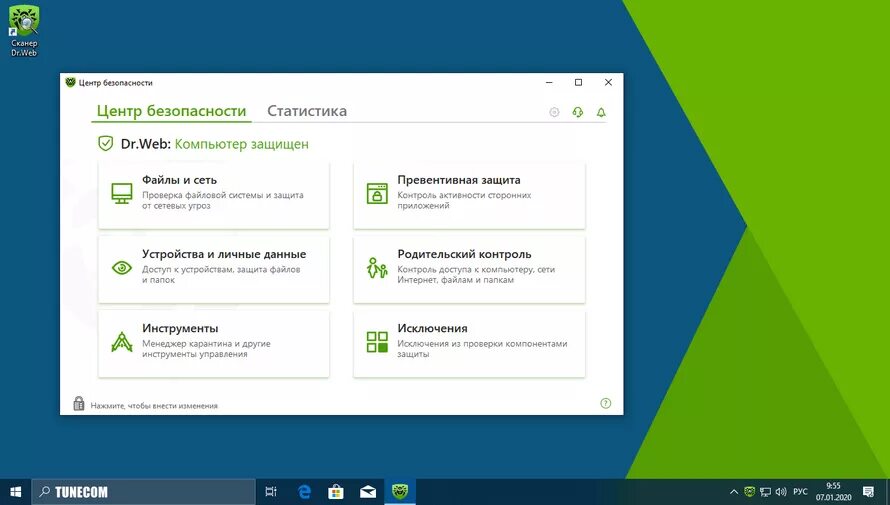Open Task View on the taskbar
The image size is (890, 505).
(271, 491)
